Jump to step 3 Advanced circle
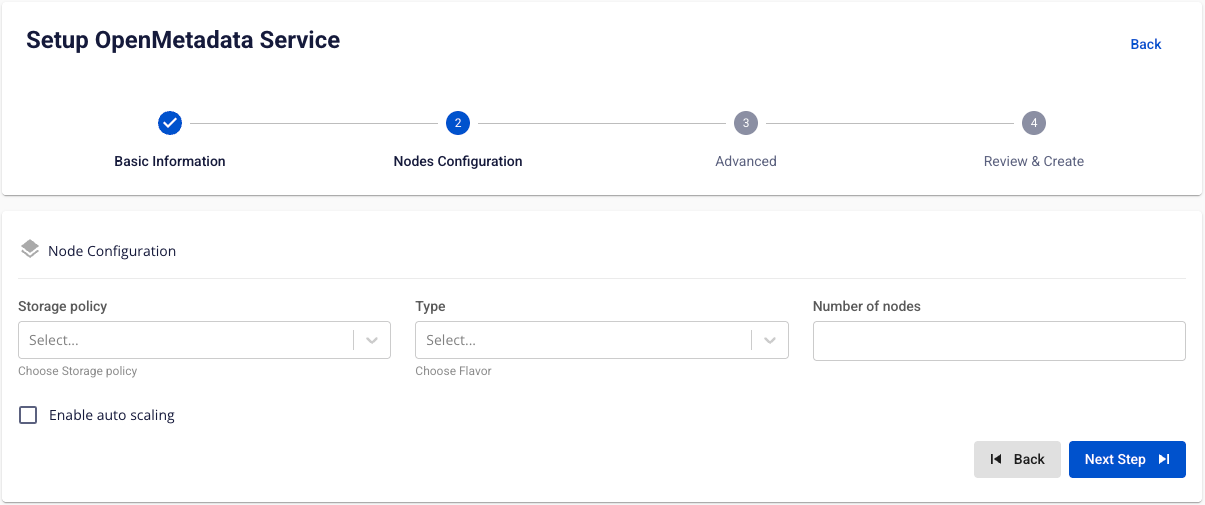Image resolution: width=1205 pixels, height=505 pixels. pyautogui.click(x=746, y=123)
